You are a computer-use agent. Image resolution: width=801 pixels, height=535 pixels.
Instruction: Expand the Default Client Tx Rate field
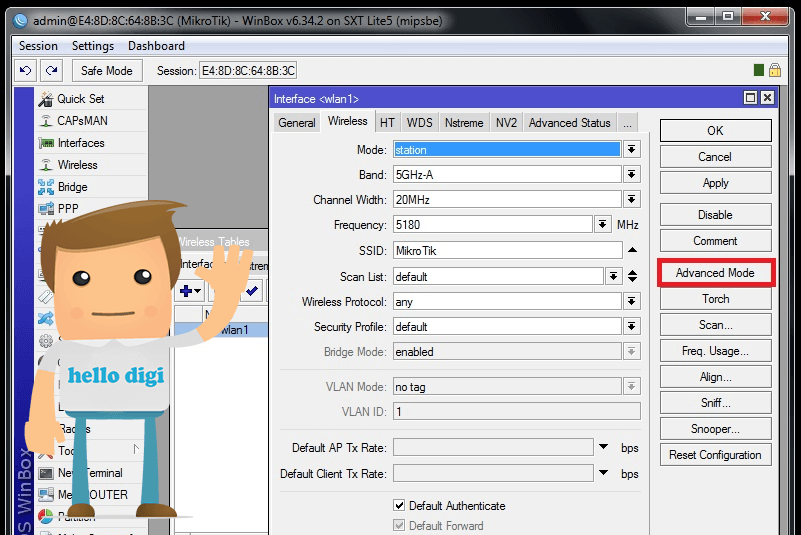click(x=603, y=473)
